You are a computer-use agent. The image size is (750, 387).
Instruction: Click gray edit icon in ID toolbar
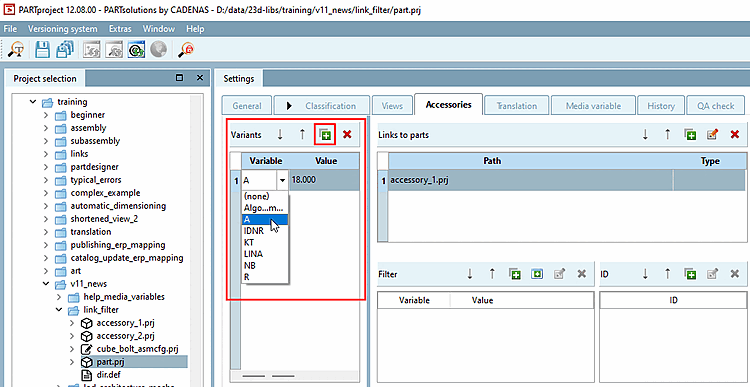[713, 274]
